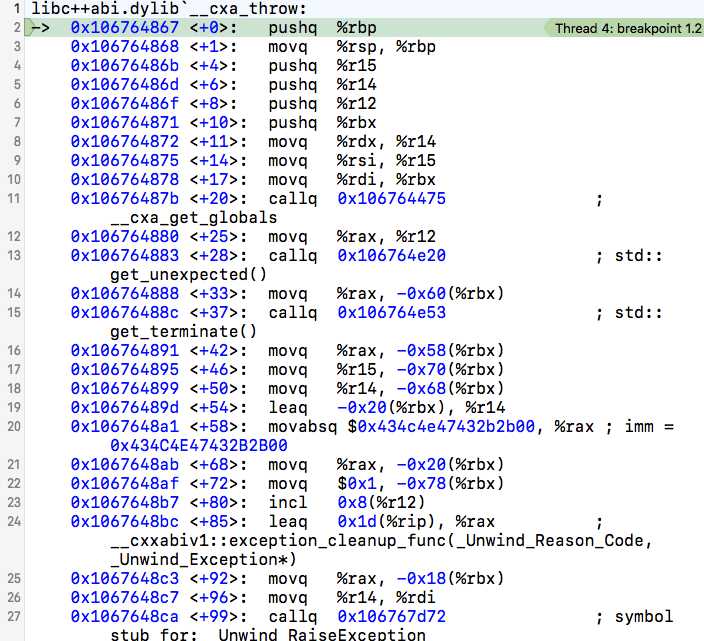Click offset -0x58(%rbx) on line 16
The height and width of the screenshot is (641, 704).
tap(450, 351)
